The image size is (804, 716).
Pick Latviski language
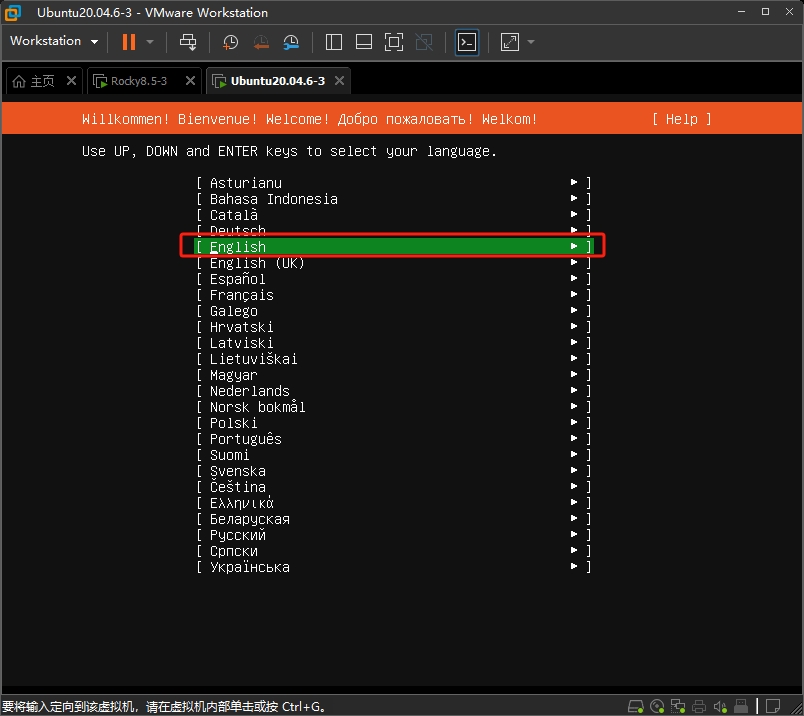coord(393,343)
